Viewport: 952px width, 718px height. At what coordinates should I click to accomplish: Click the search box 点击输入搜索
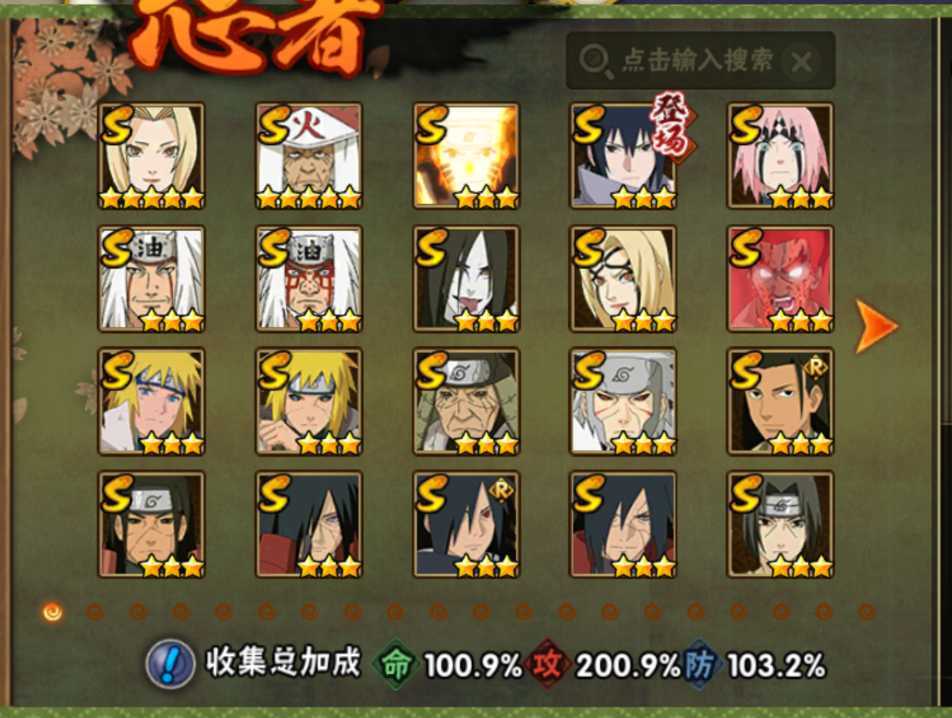click(x=701, y=61)
